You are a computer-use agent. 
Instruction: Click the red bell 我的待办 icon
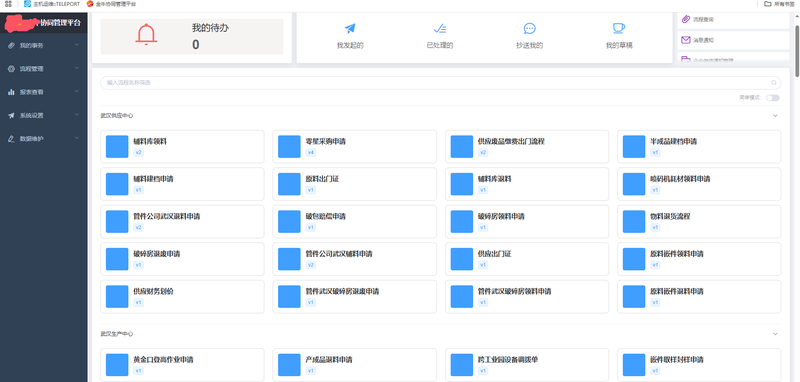[x=146, y=35]
